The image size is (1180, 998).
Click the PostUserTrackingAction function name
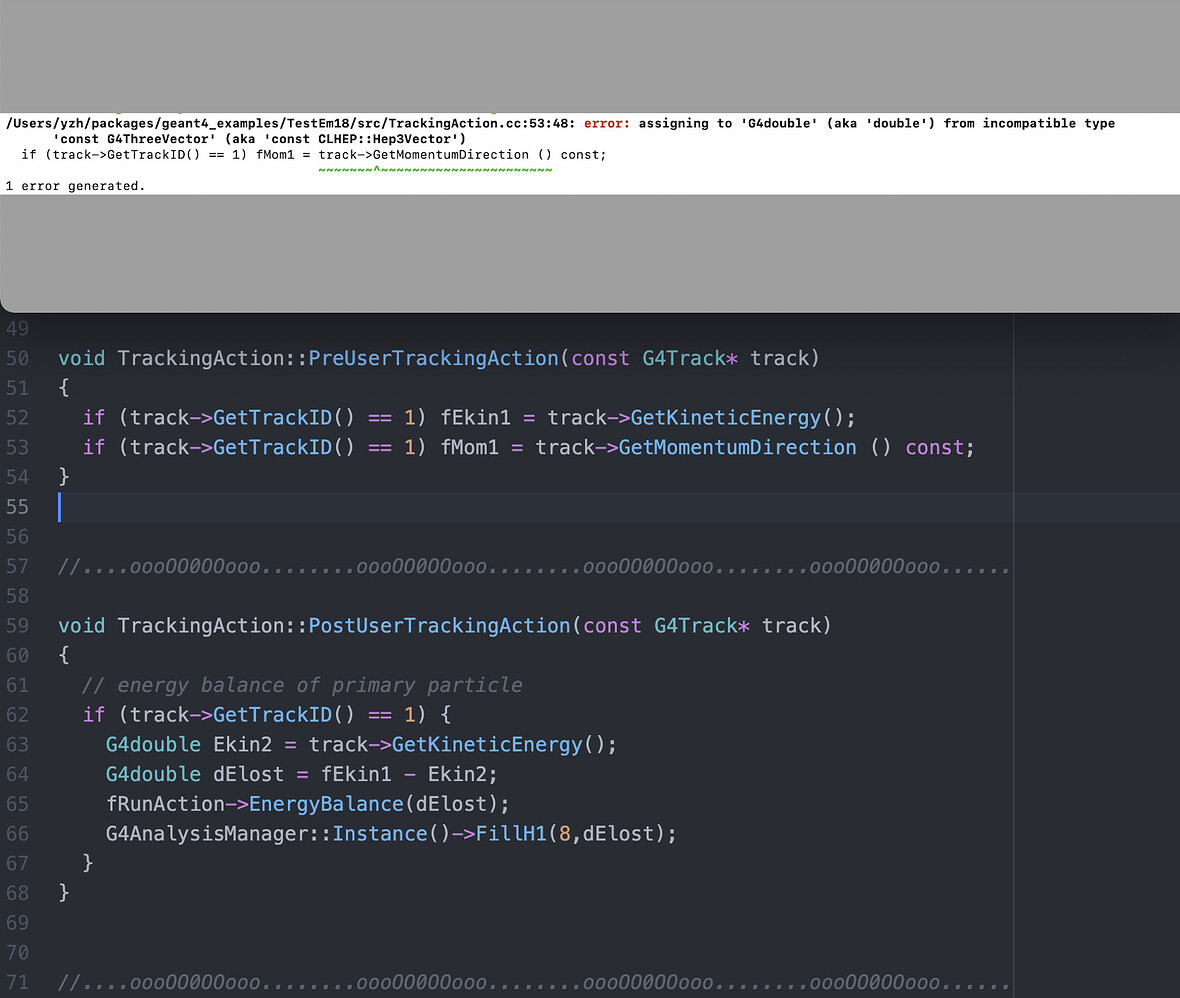[438, 625]
